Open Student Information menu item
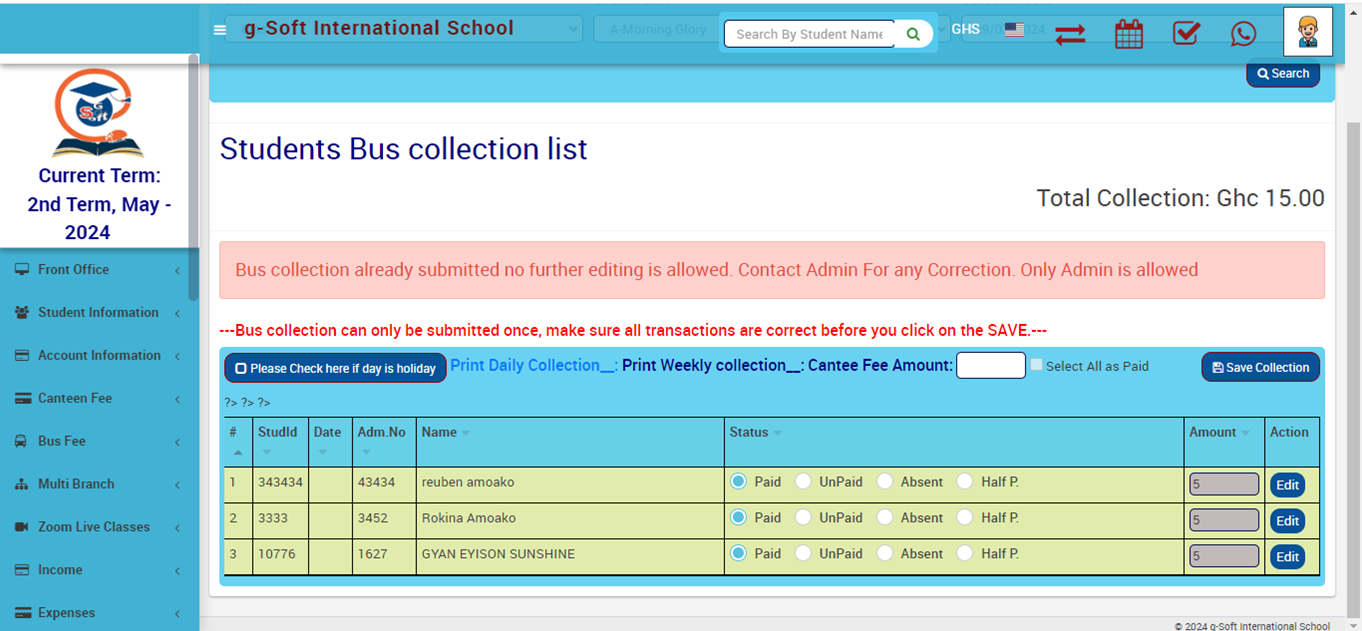 (x=98, y=312)
